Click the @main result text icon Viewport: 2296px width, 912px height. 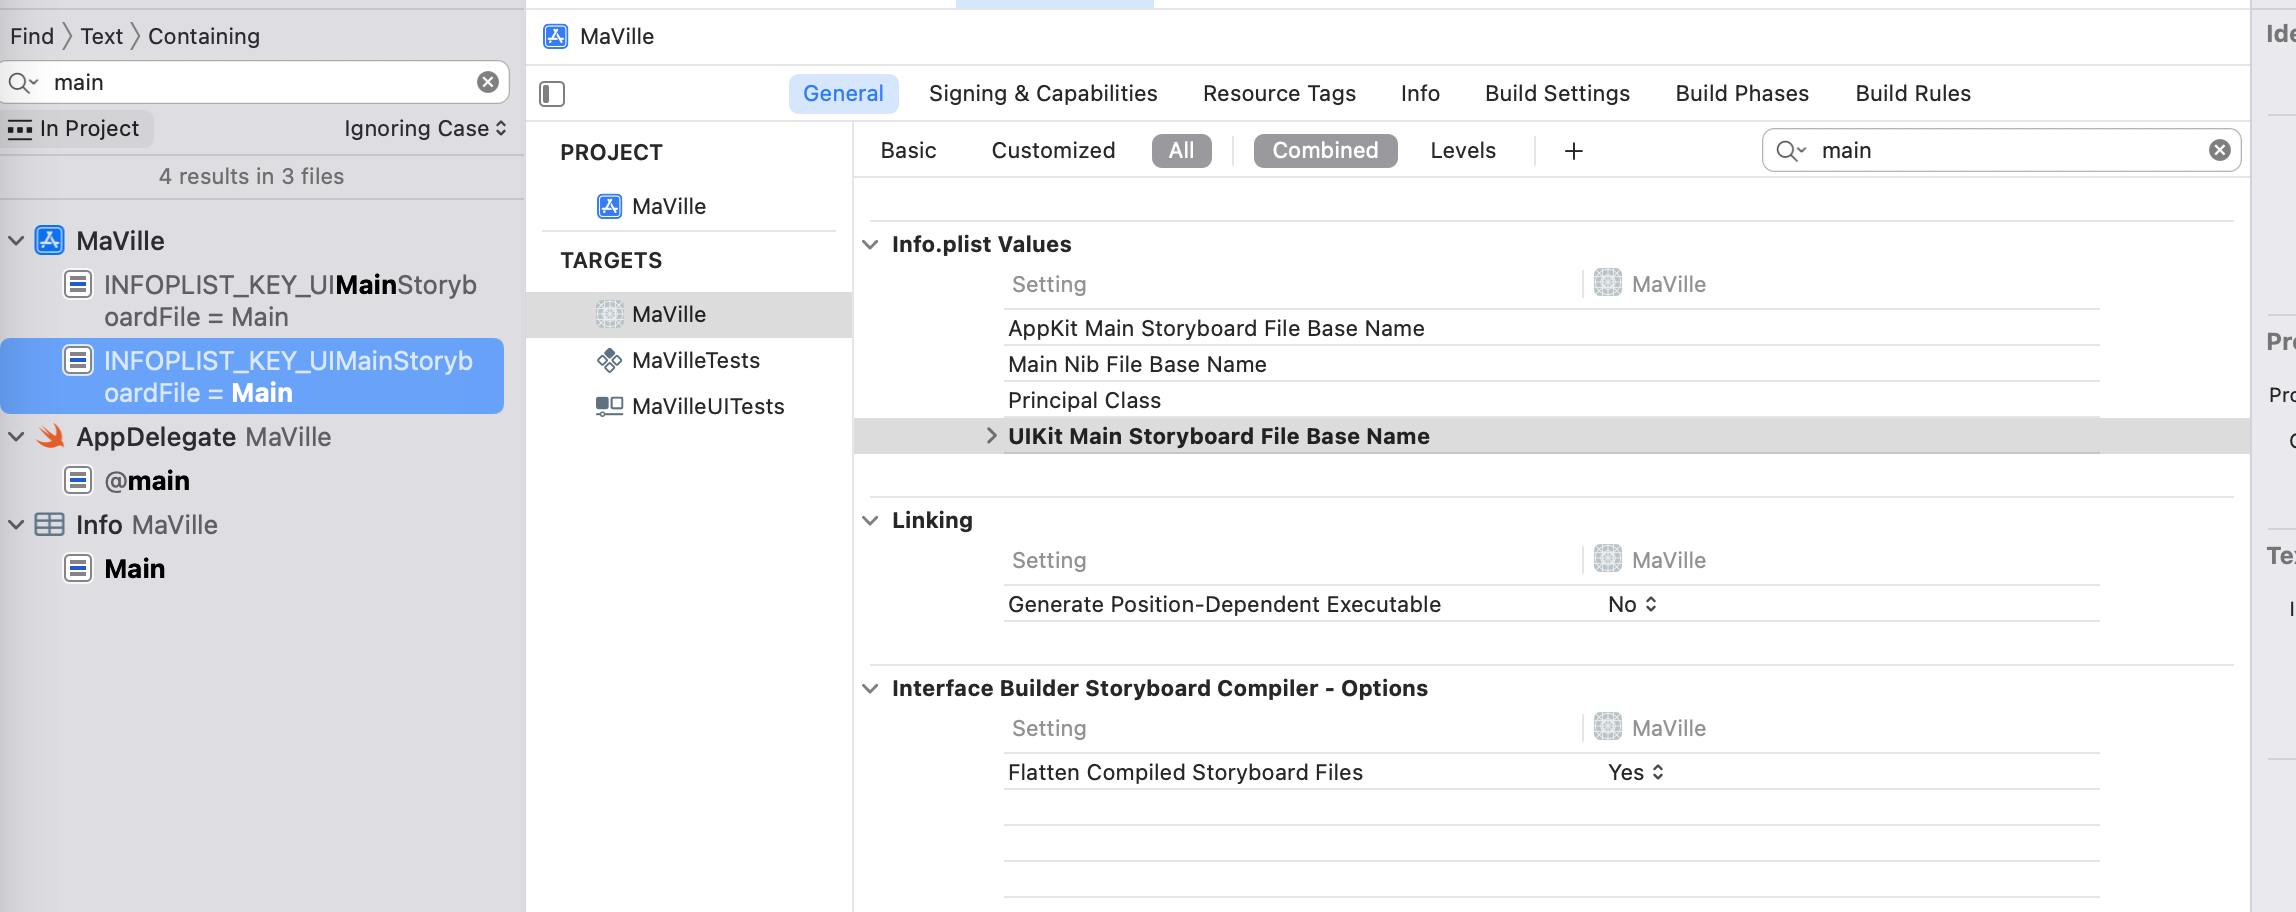[x=78, y=481]
